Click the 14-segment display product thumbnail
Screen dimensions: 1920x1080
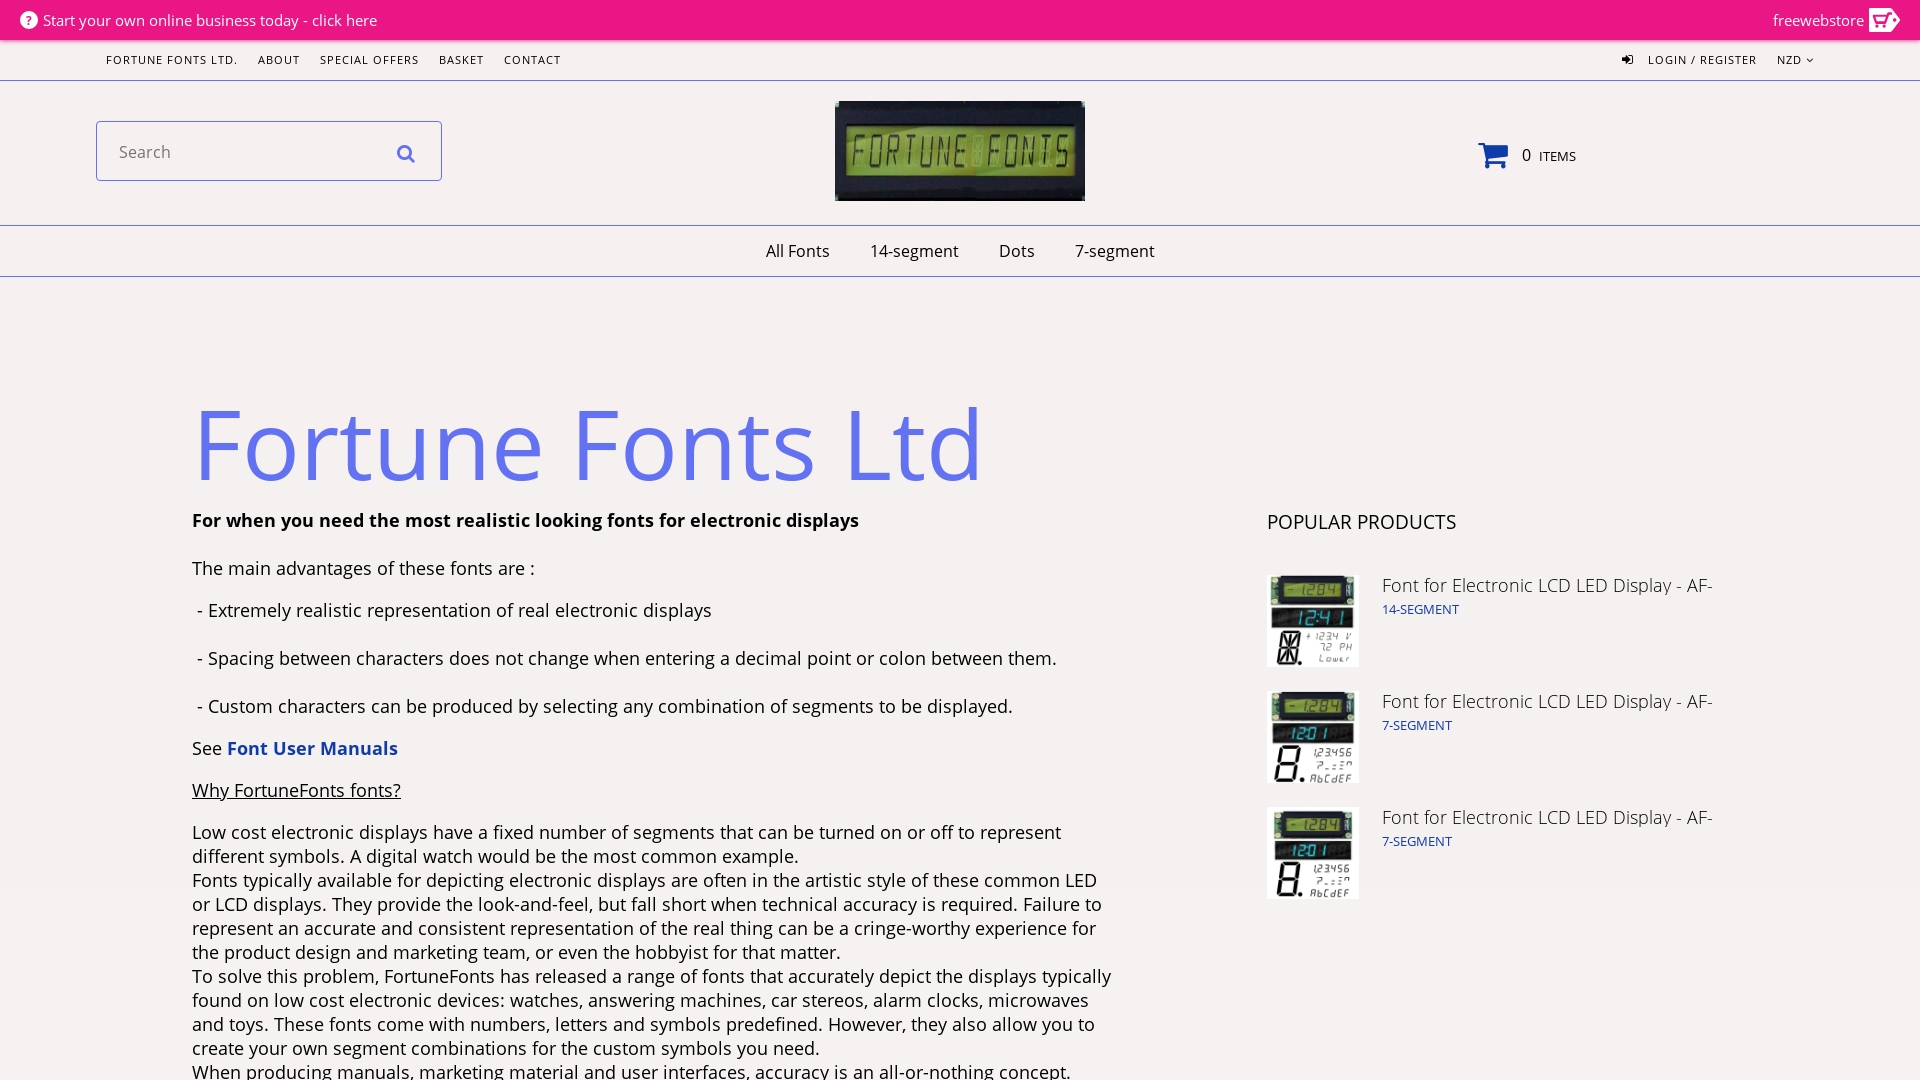(1312, 620)
